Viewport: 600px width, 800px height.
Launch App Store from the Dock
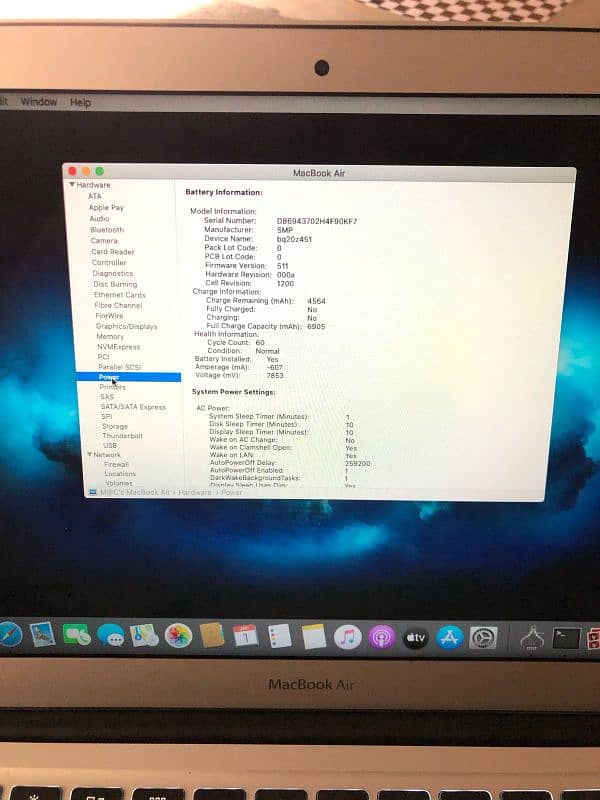tap(449, 637)
